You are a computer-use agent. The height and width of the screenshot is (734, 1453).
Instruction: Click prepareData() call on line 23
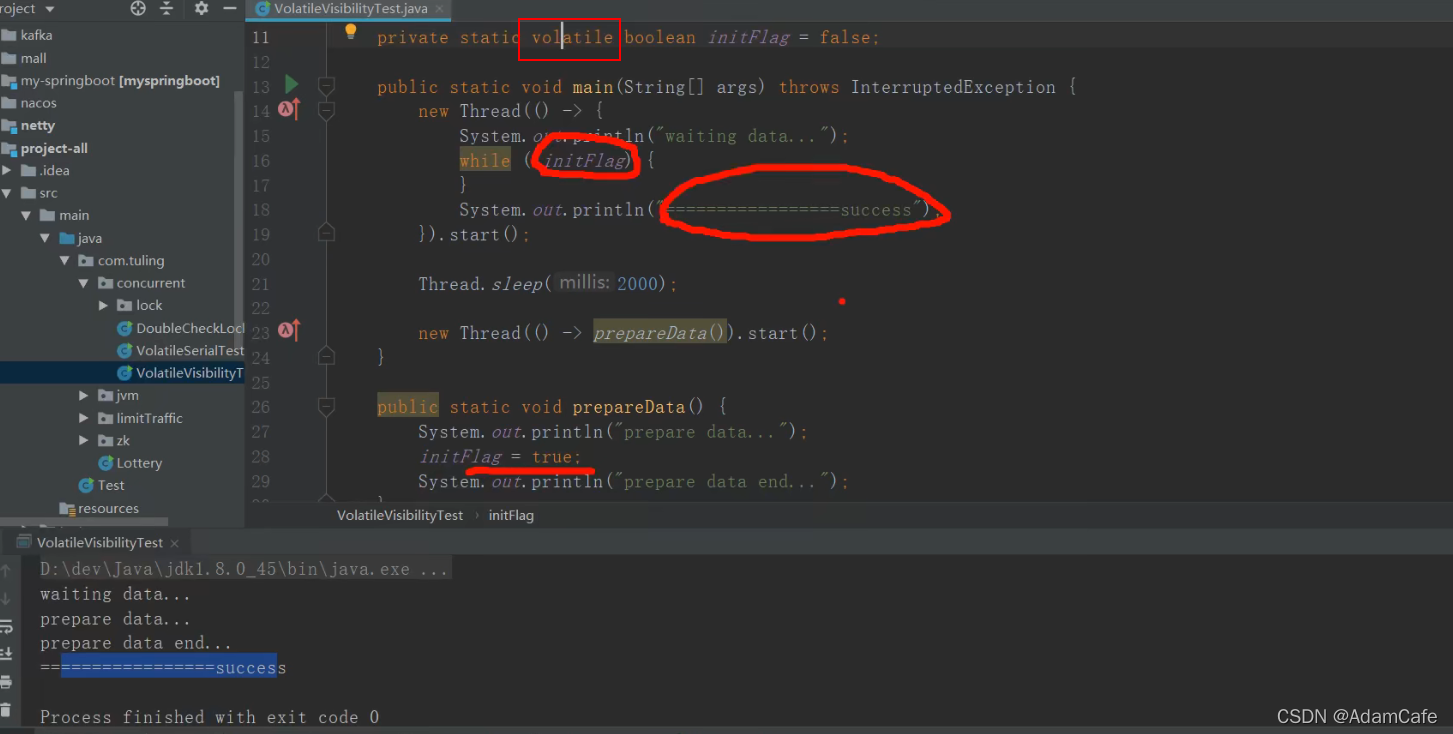point(659,333)
